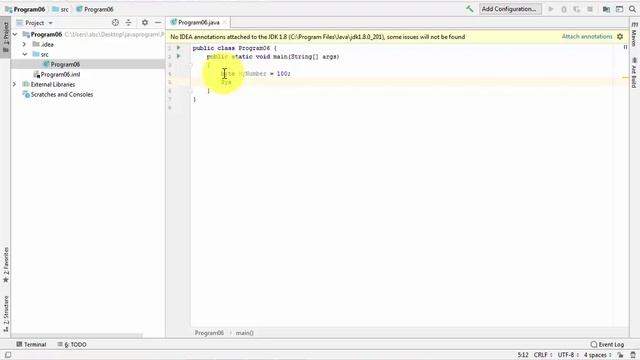Click src breadcrumb in navigation bar
Viewport: 640px width, 360px height.
coord(60,9)
